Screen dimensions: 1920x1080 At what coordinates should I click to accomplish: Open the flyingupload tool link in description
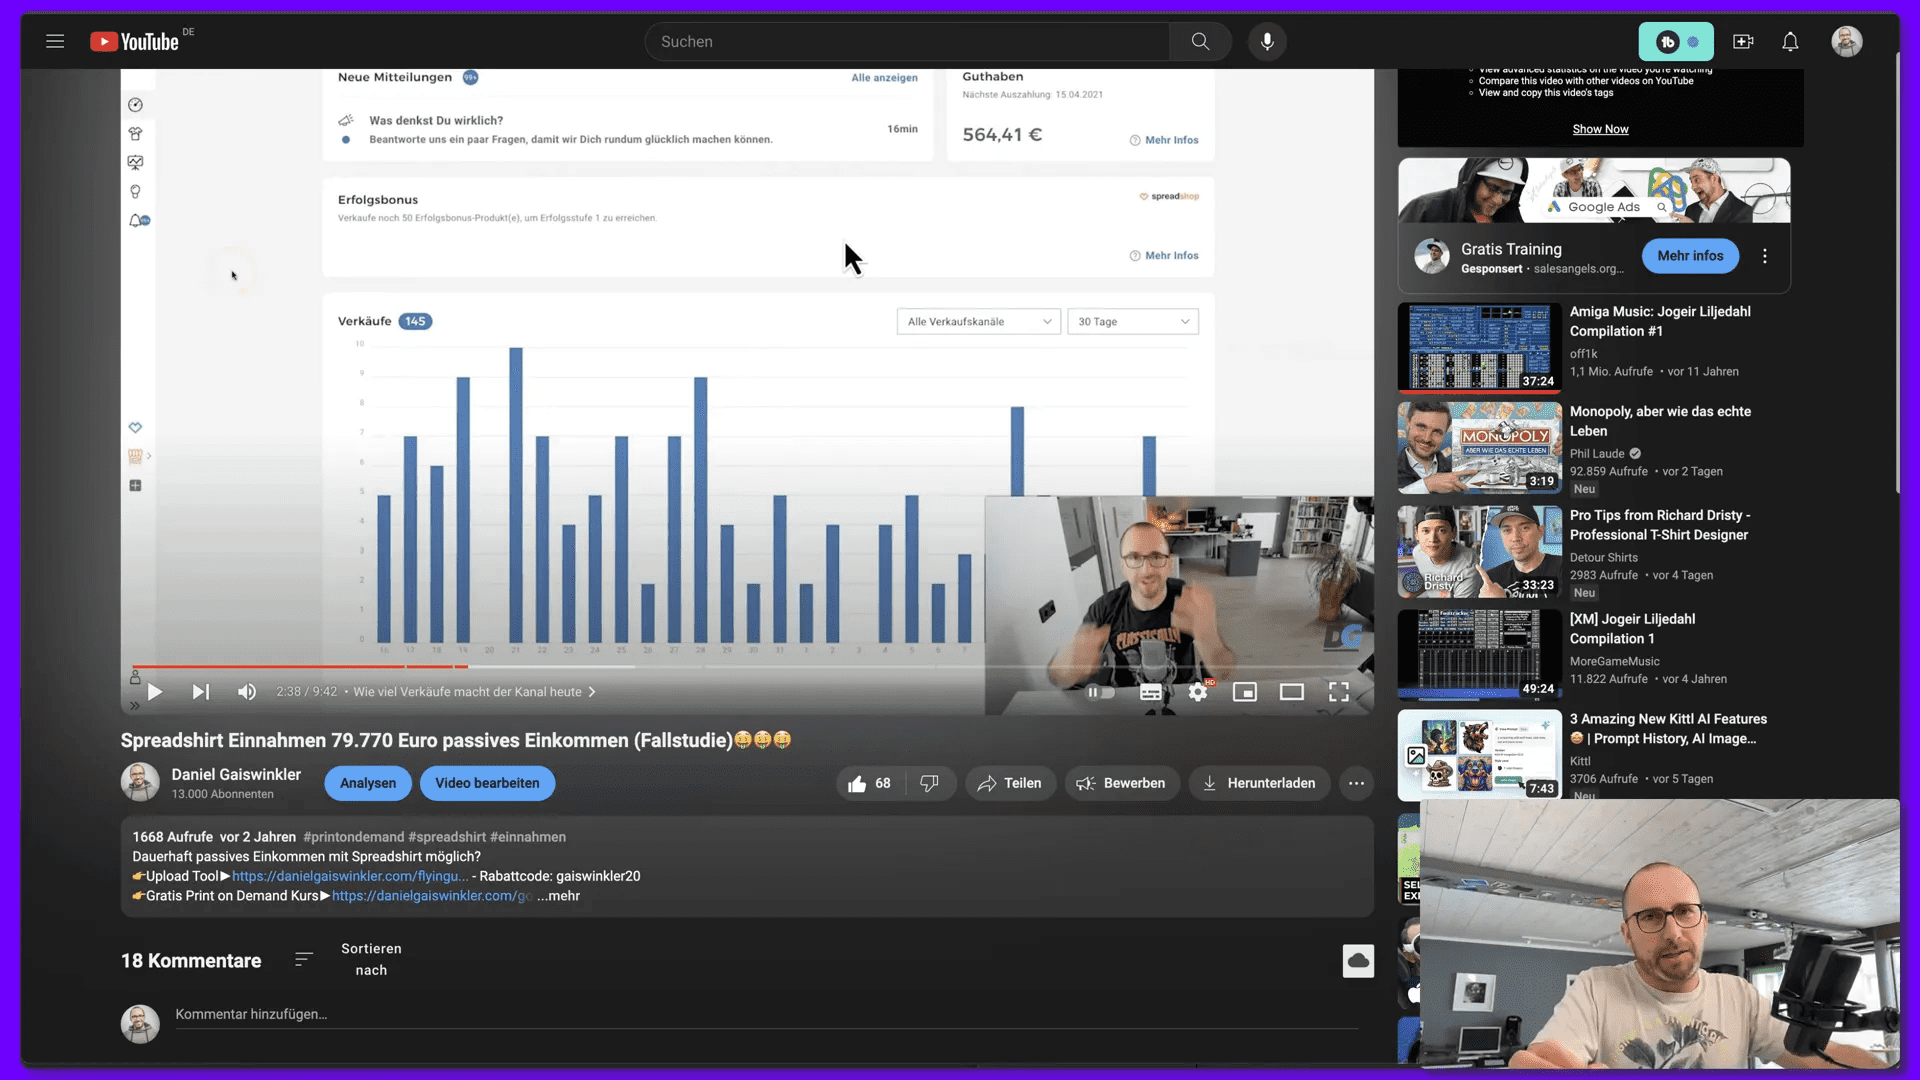tap(350, 876)
